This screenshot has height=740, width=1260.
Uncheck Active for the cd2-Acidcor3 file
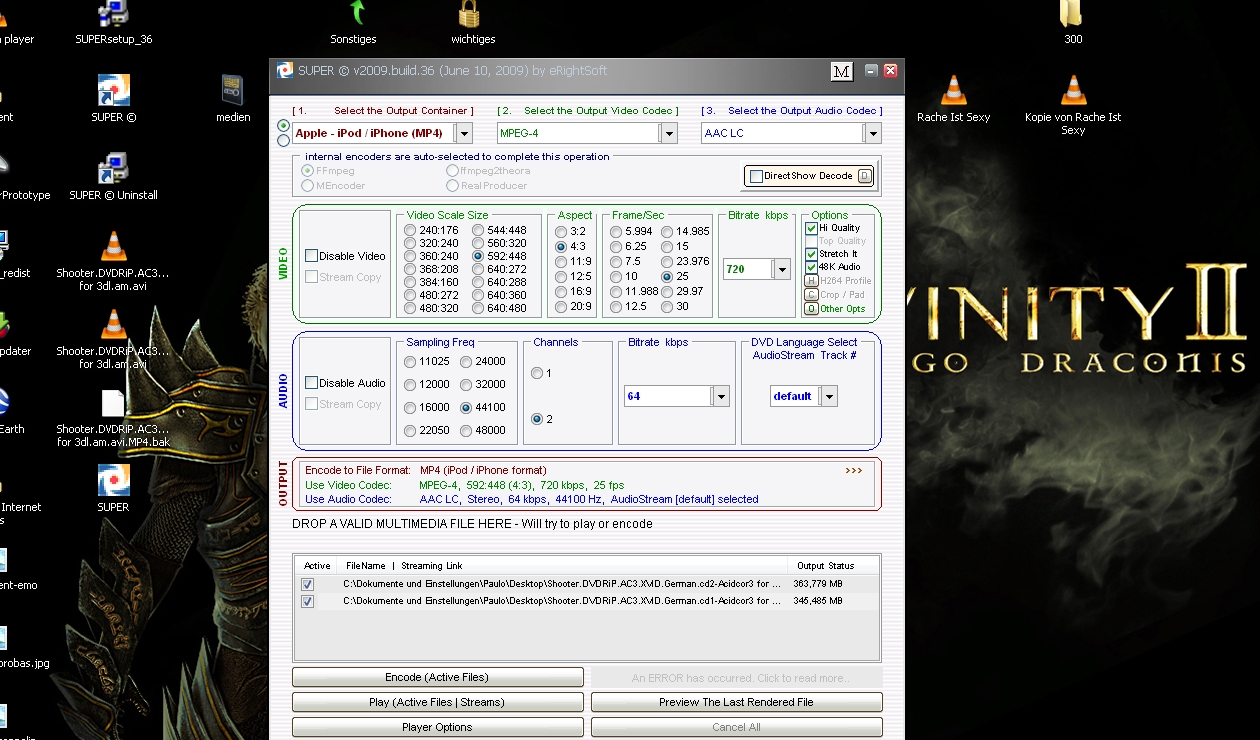click(x=307, y=584)
